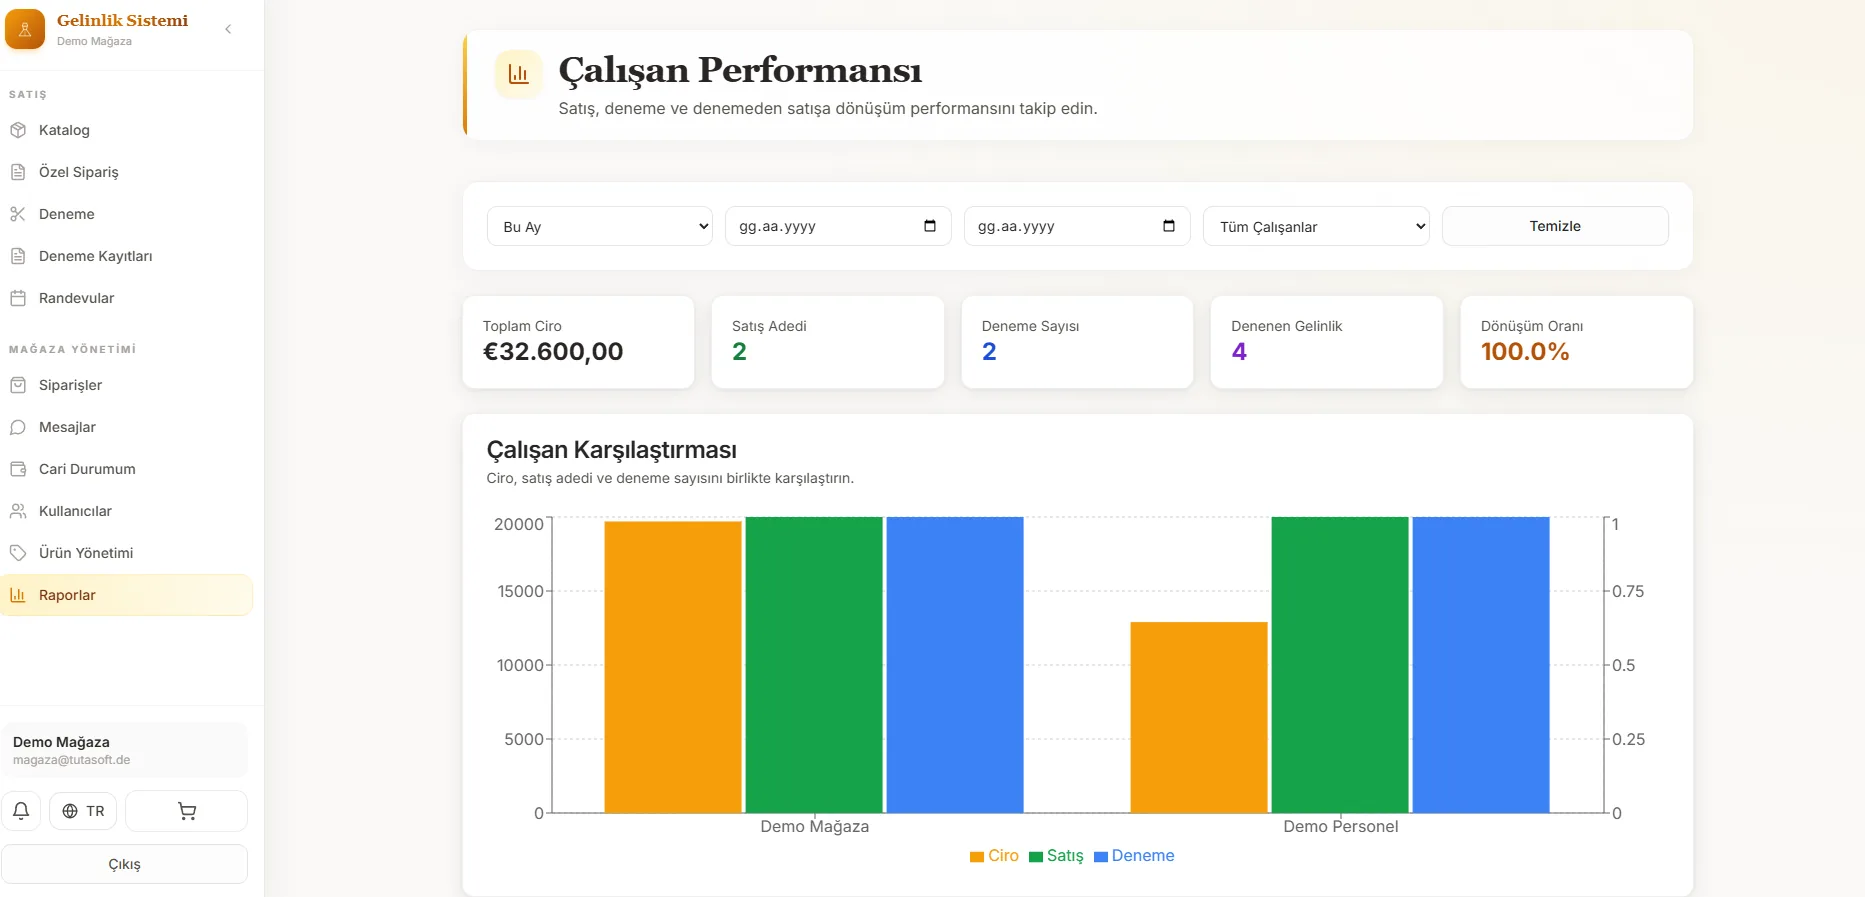Open the Bu Ay period dropdown
1865x897 pixels.
(x=600, y=226)
